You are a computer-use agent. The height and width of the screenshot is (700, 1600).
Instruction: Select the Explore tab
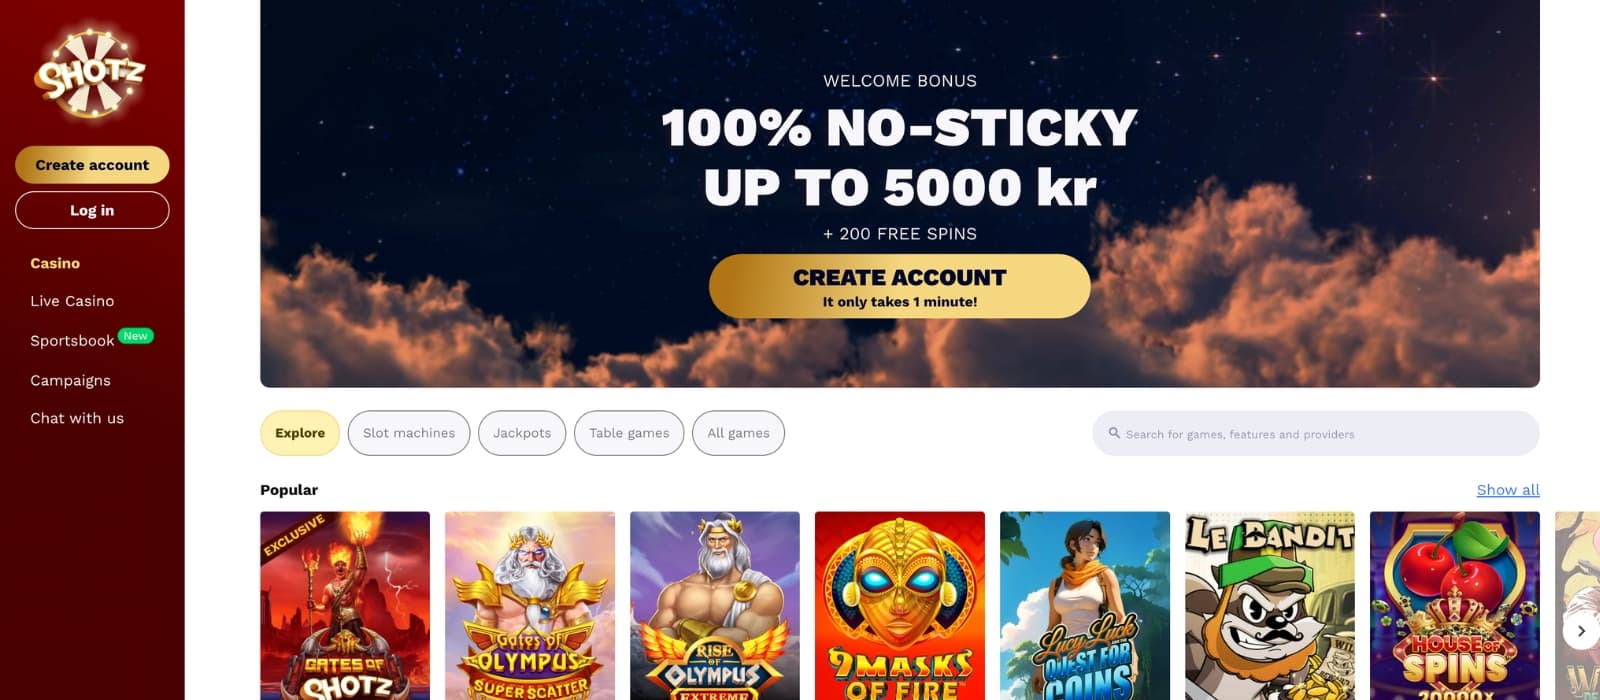tap(300, 433)
